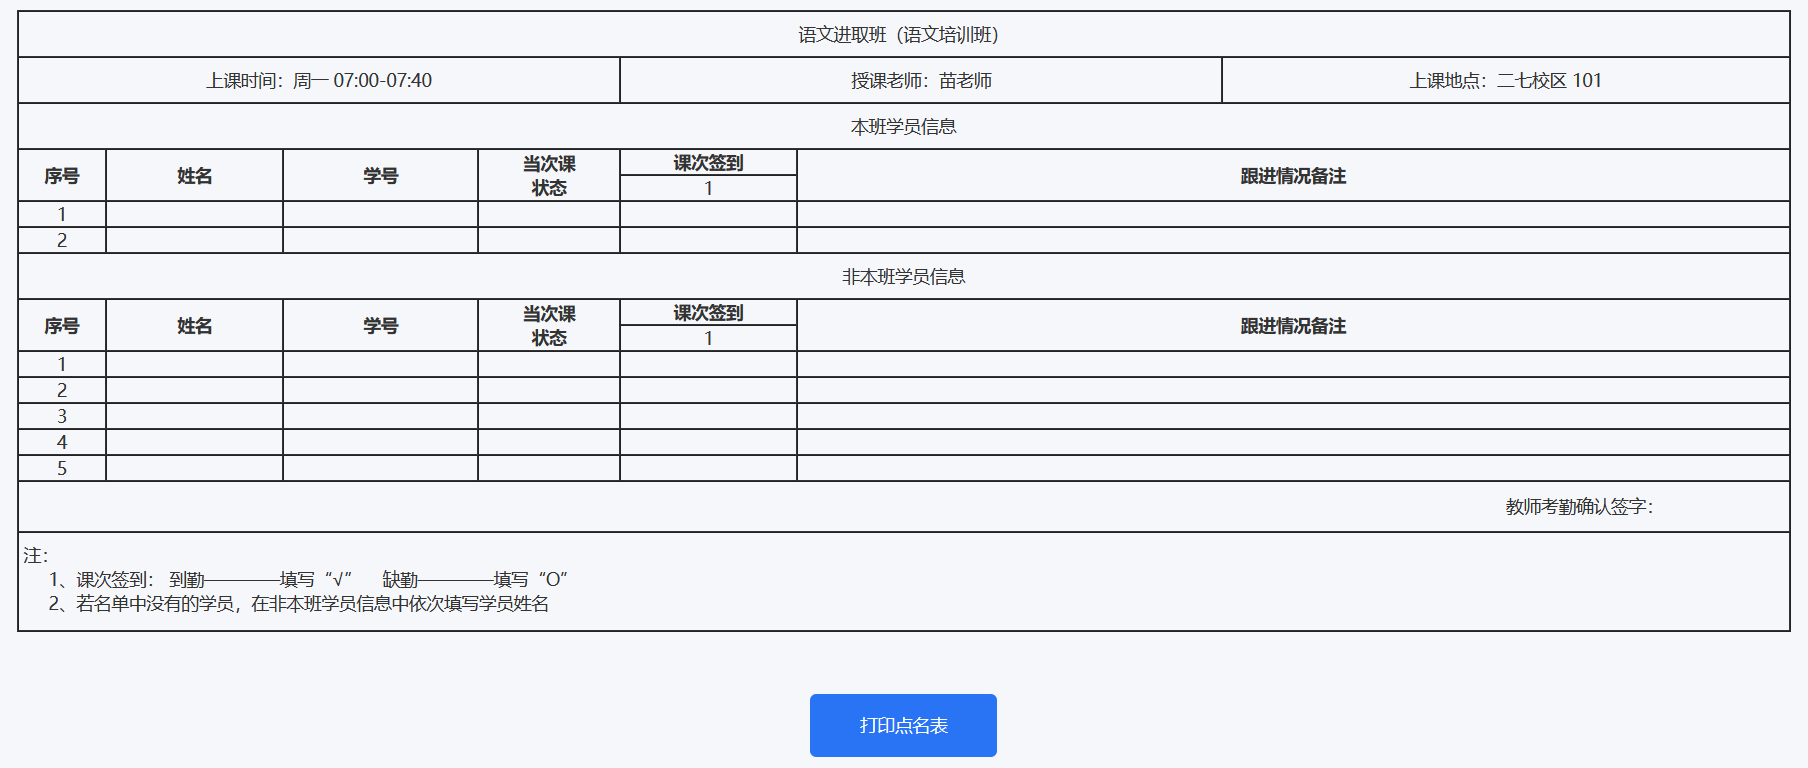Select the 本班学员信息 section heading
The image size is (1808, 768).
[903, 127]
